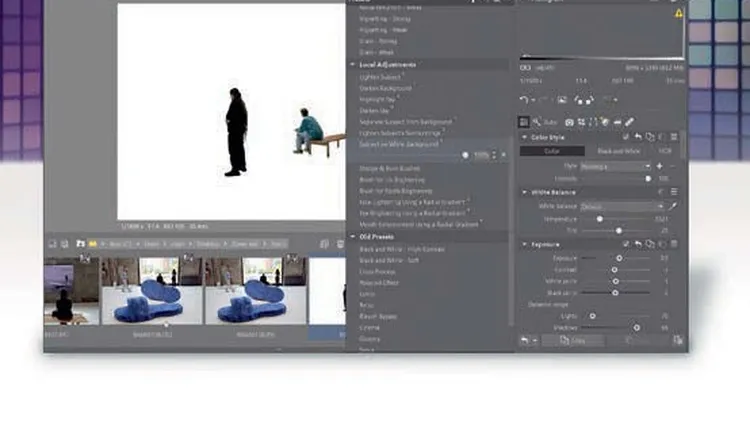Open the White Balance section menu
The image size is (750, 421).
[x=674, y=192]
